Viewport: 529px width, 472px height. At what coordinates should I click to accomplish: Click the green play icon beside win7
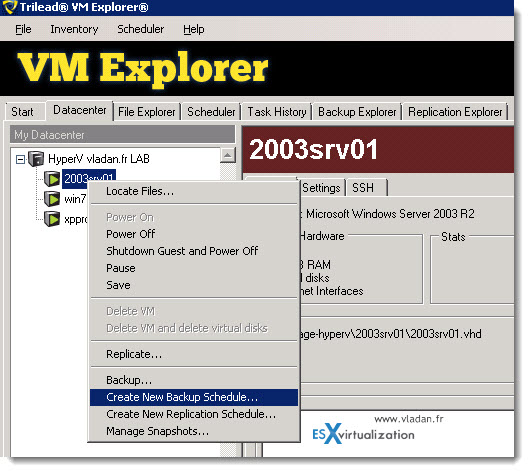pos(52,198)
